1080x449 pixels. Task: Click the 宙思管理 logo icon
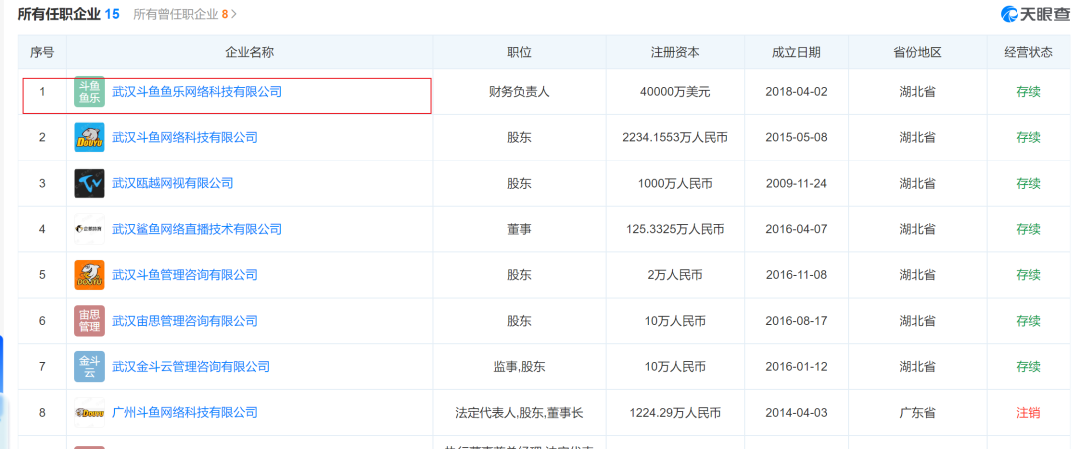pos(90,321)
